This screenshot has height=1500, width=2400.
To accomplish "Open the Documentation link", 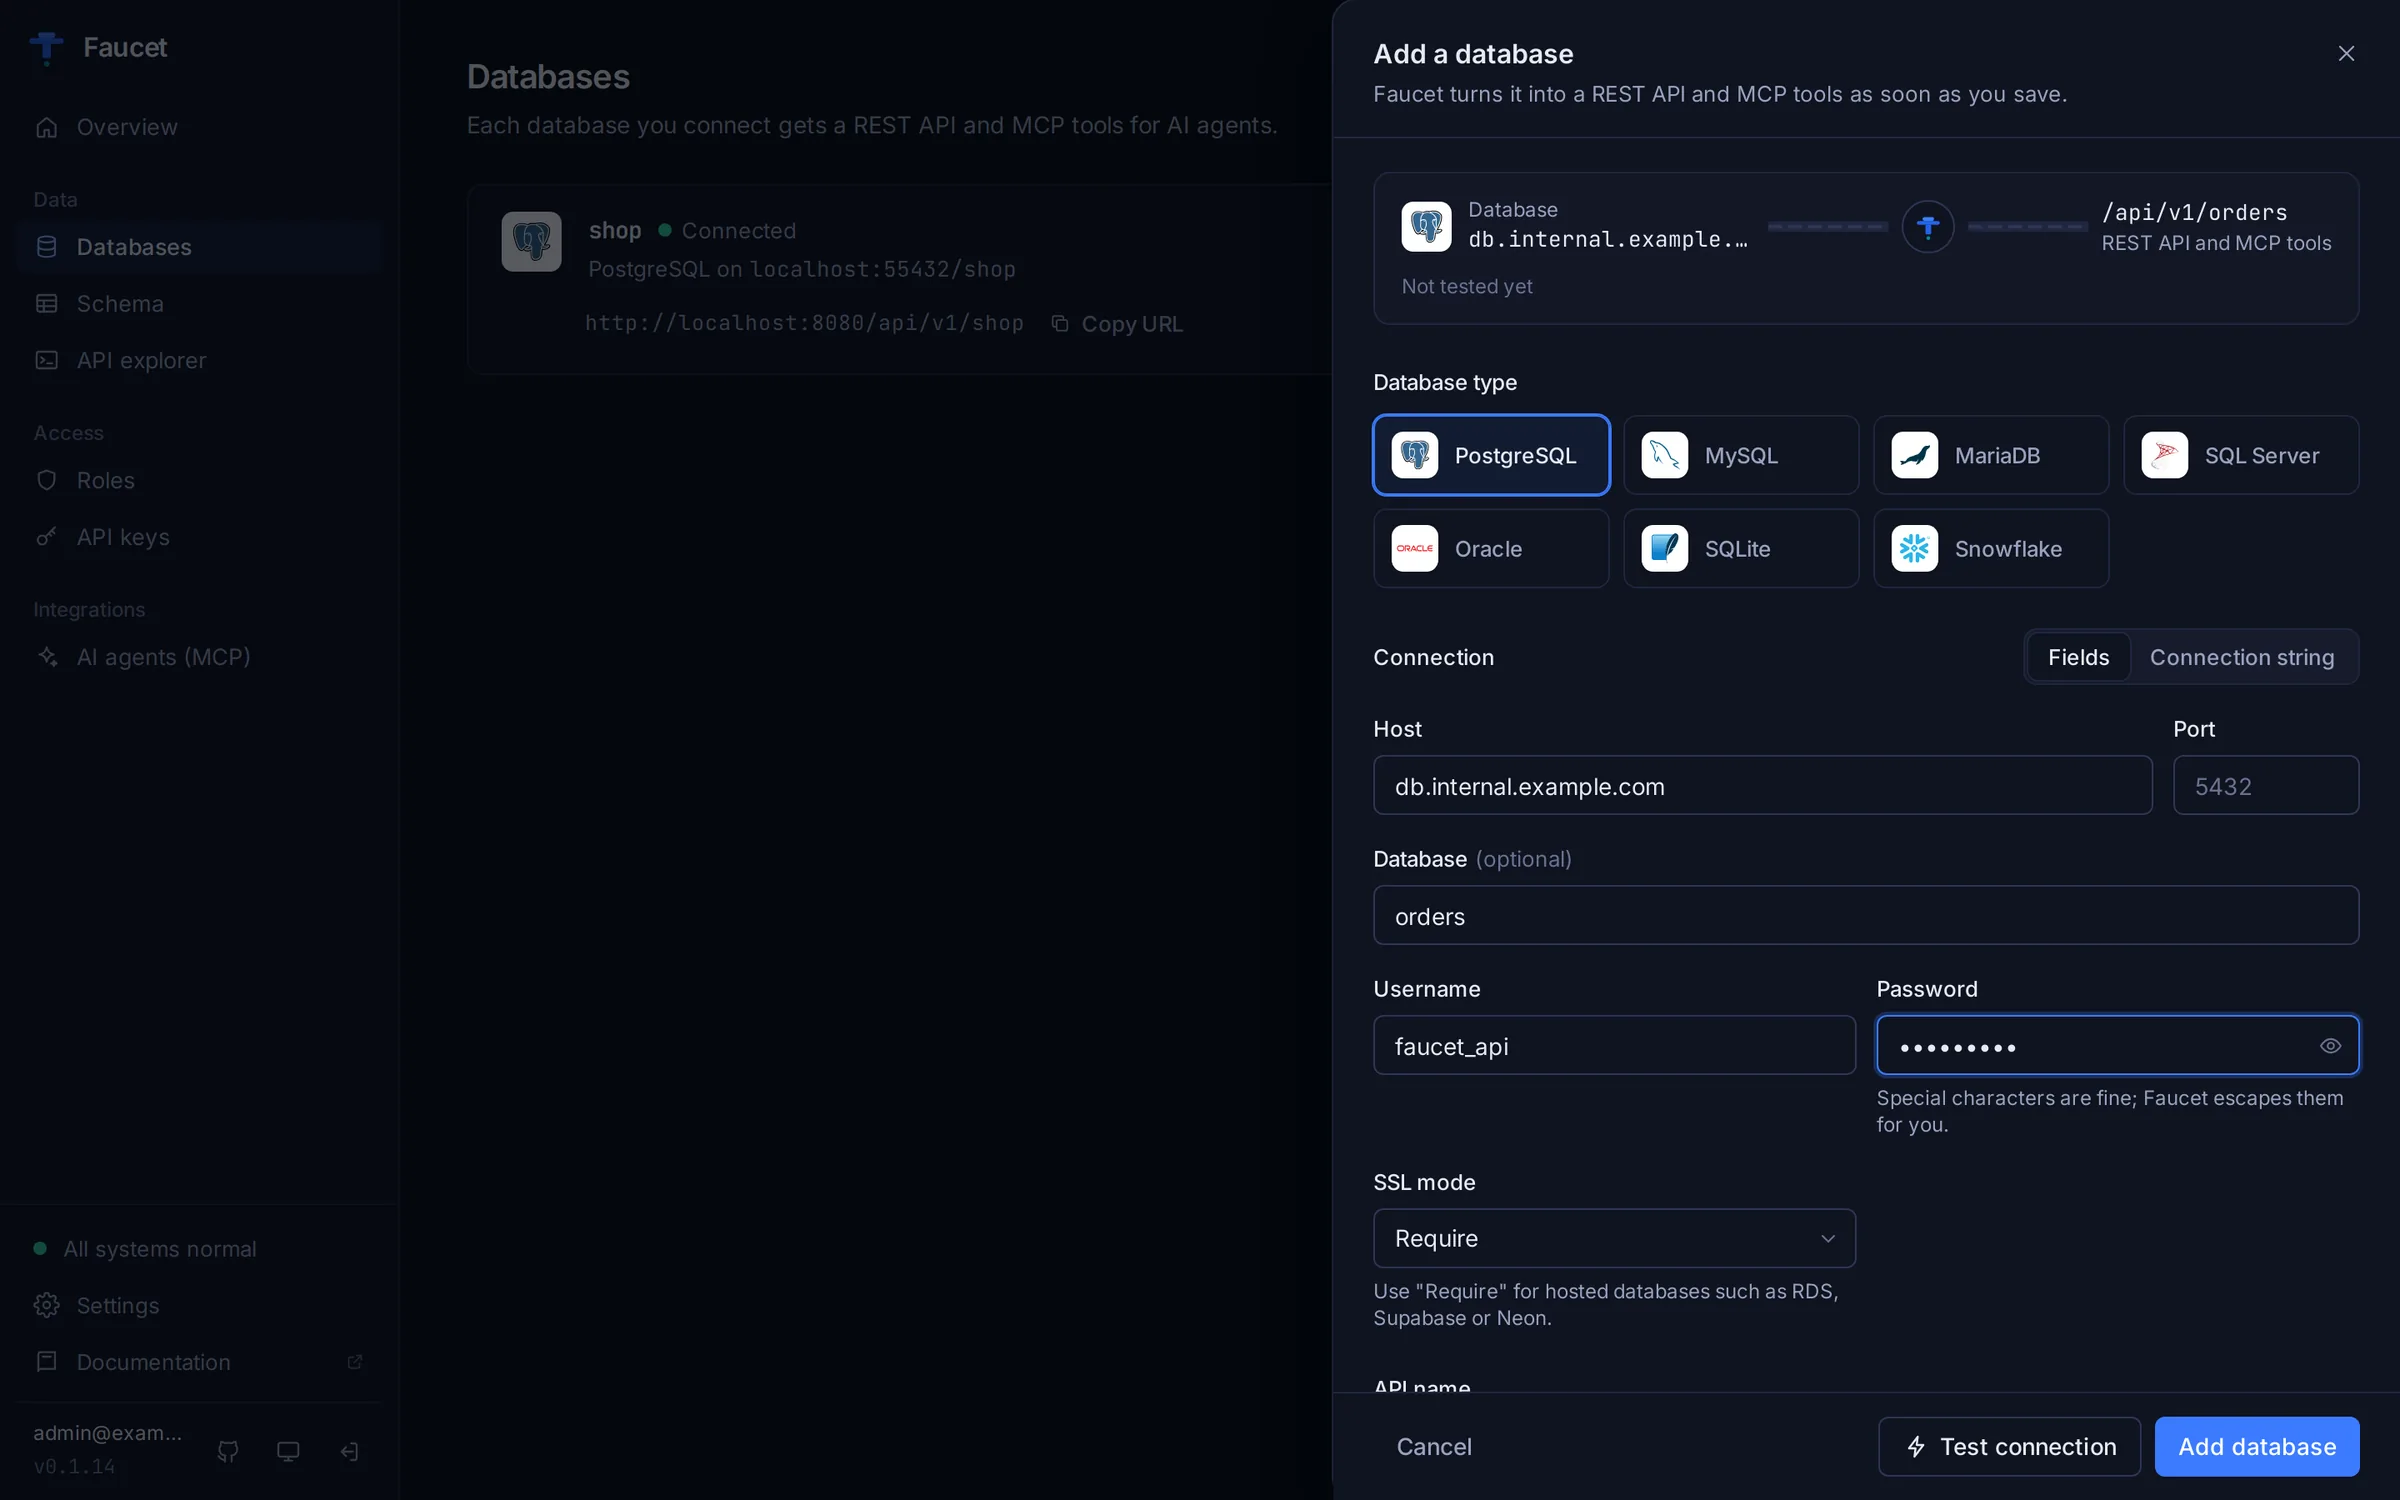I will (x=200, y=1362).
